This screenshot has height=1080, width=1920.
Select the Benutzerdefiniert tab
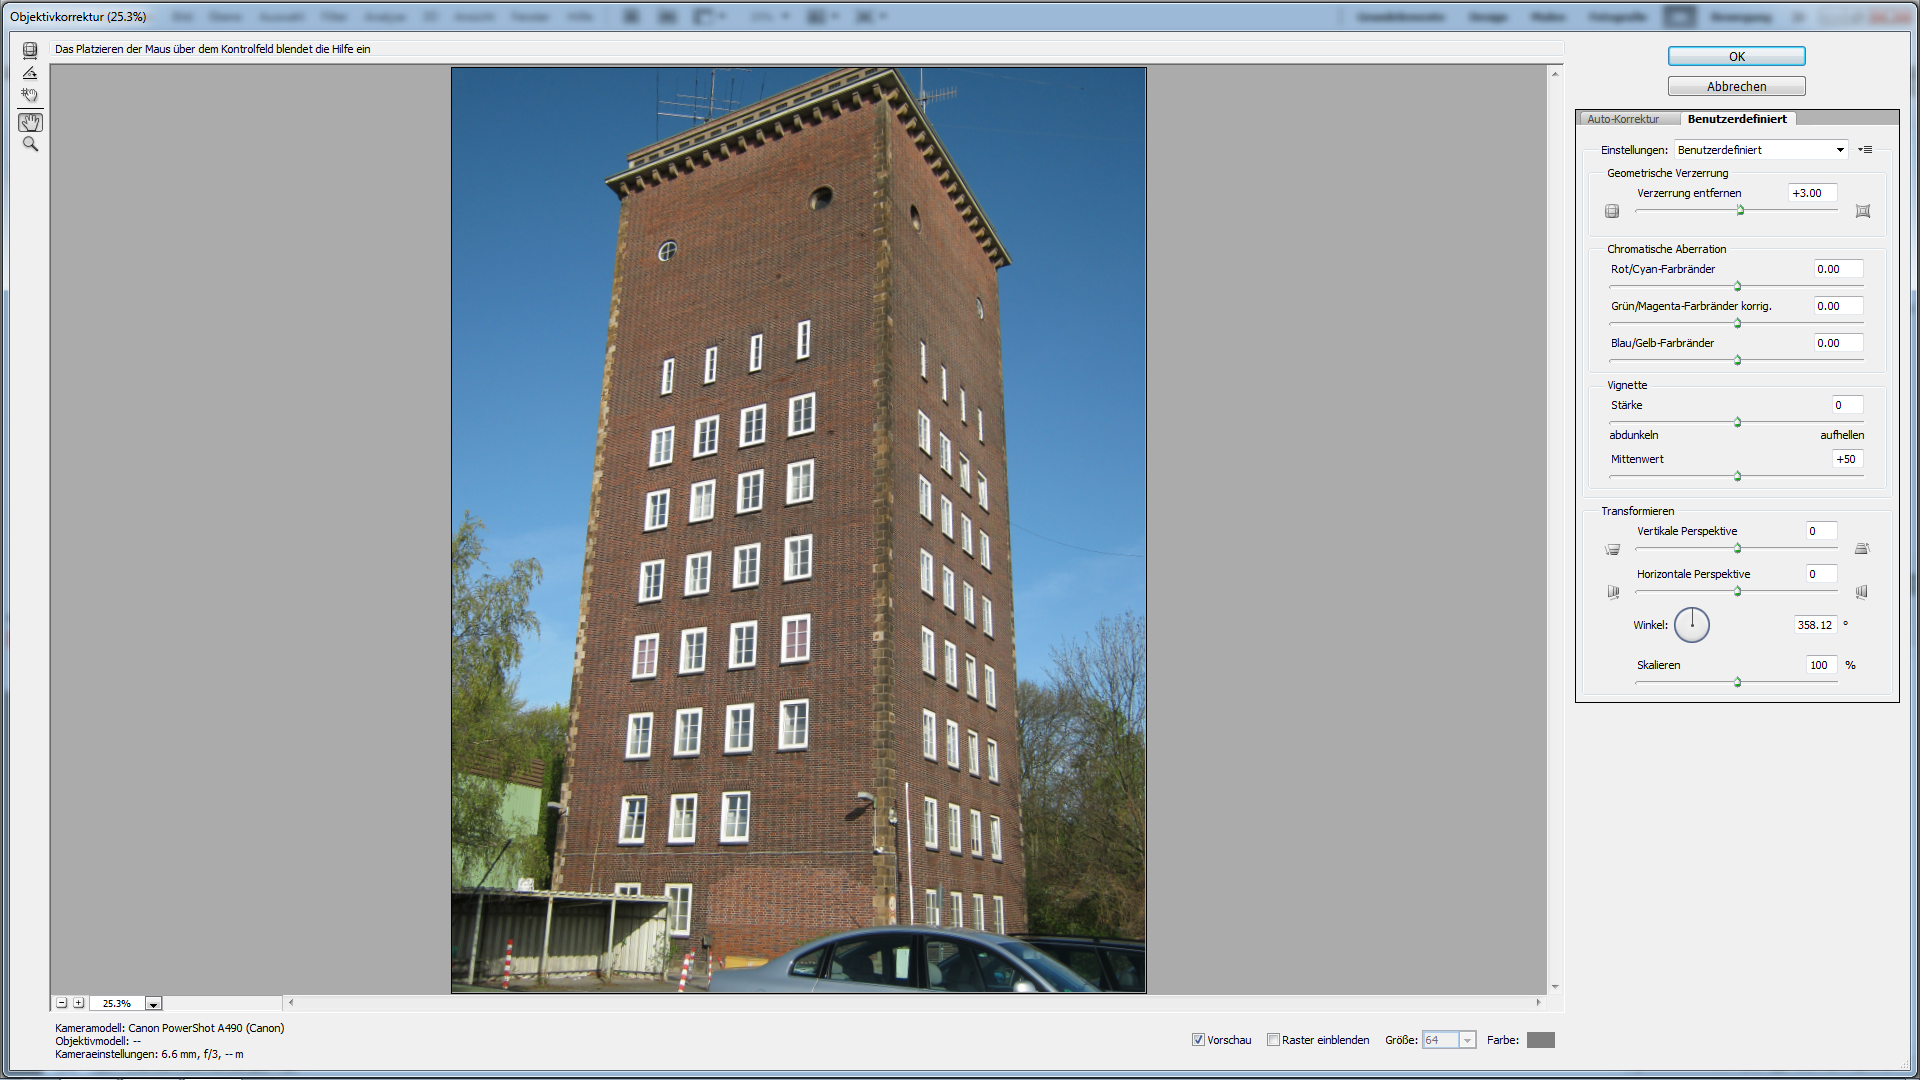(x=1737, y=119)
